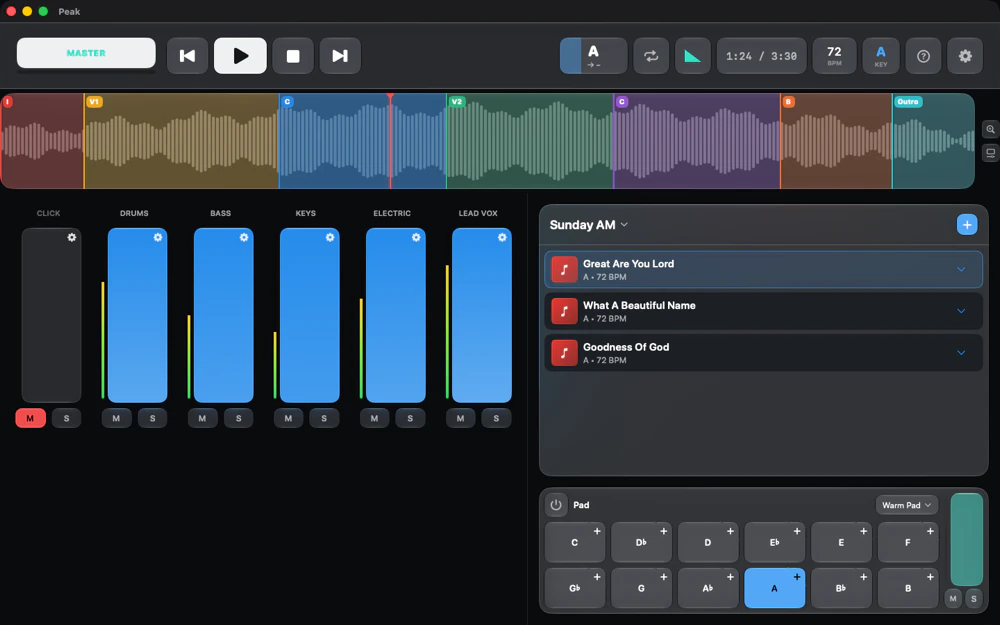Open help via the question mark icon
This screenshot has height=625, width=1000.
coord(923,56)
